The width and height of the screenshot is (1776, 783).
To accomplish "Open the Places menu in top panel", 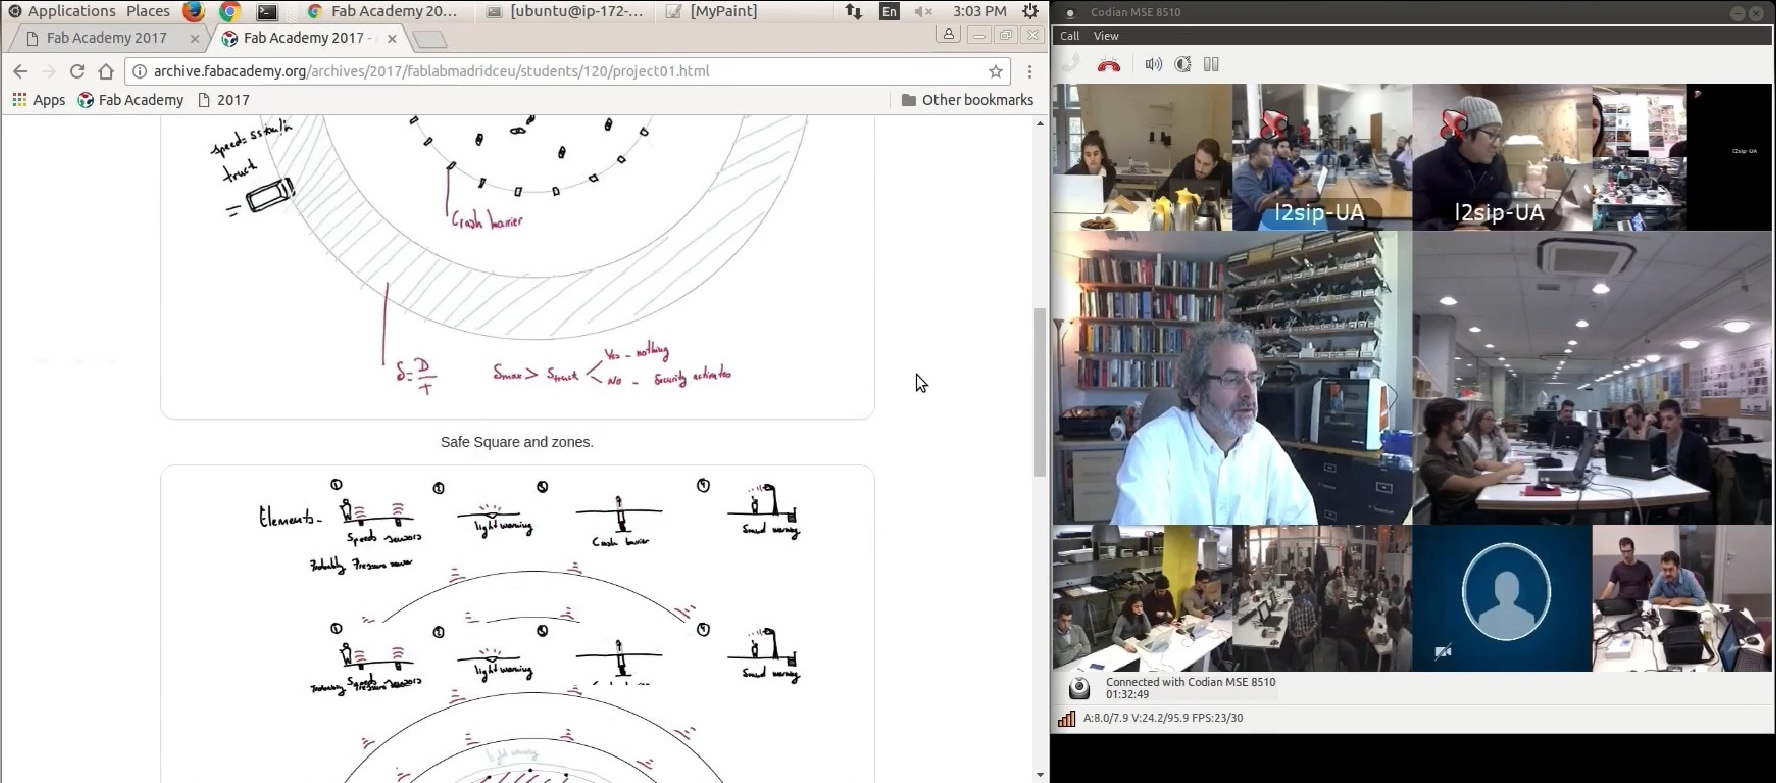I will (148, 11).
